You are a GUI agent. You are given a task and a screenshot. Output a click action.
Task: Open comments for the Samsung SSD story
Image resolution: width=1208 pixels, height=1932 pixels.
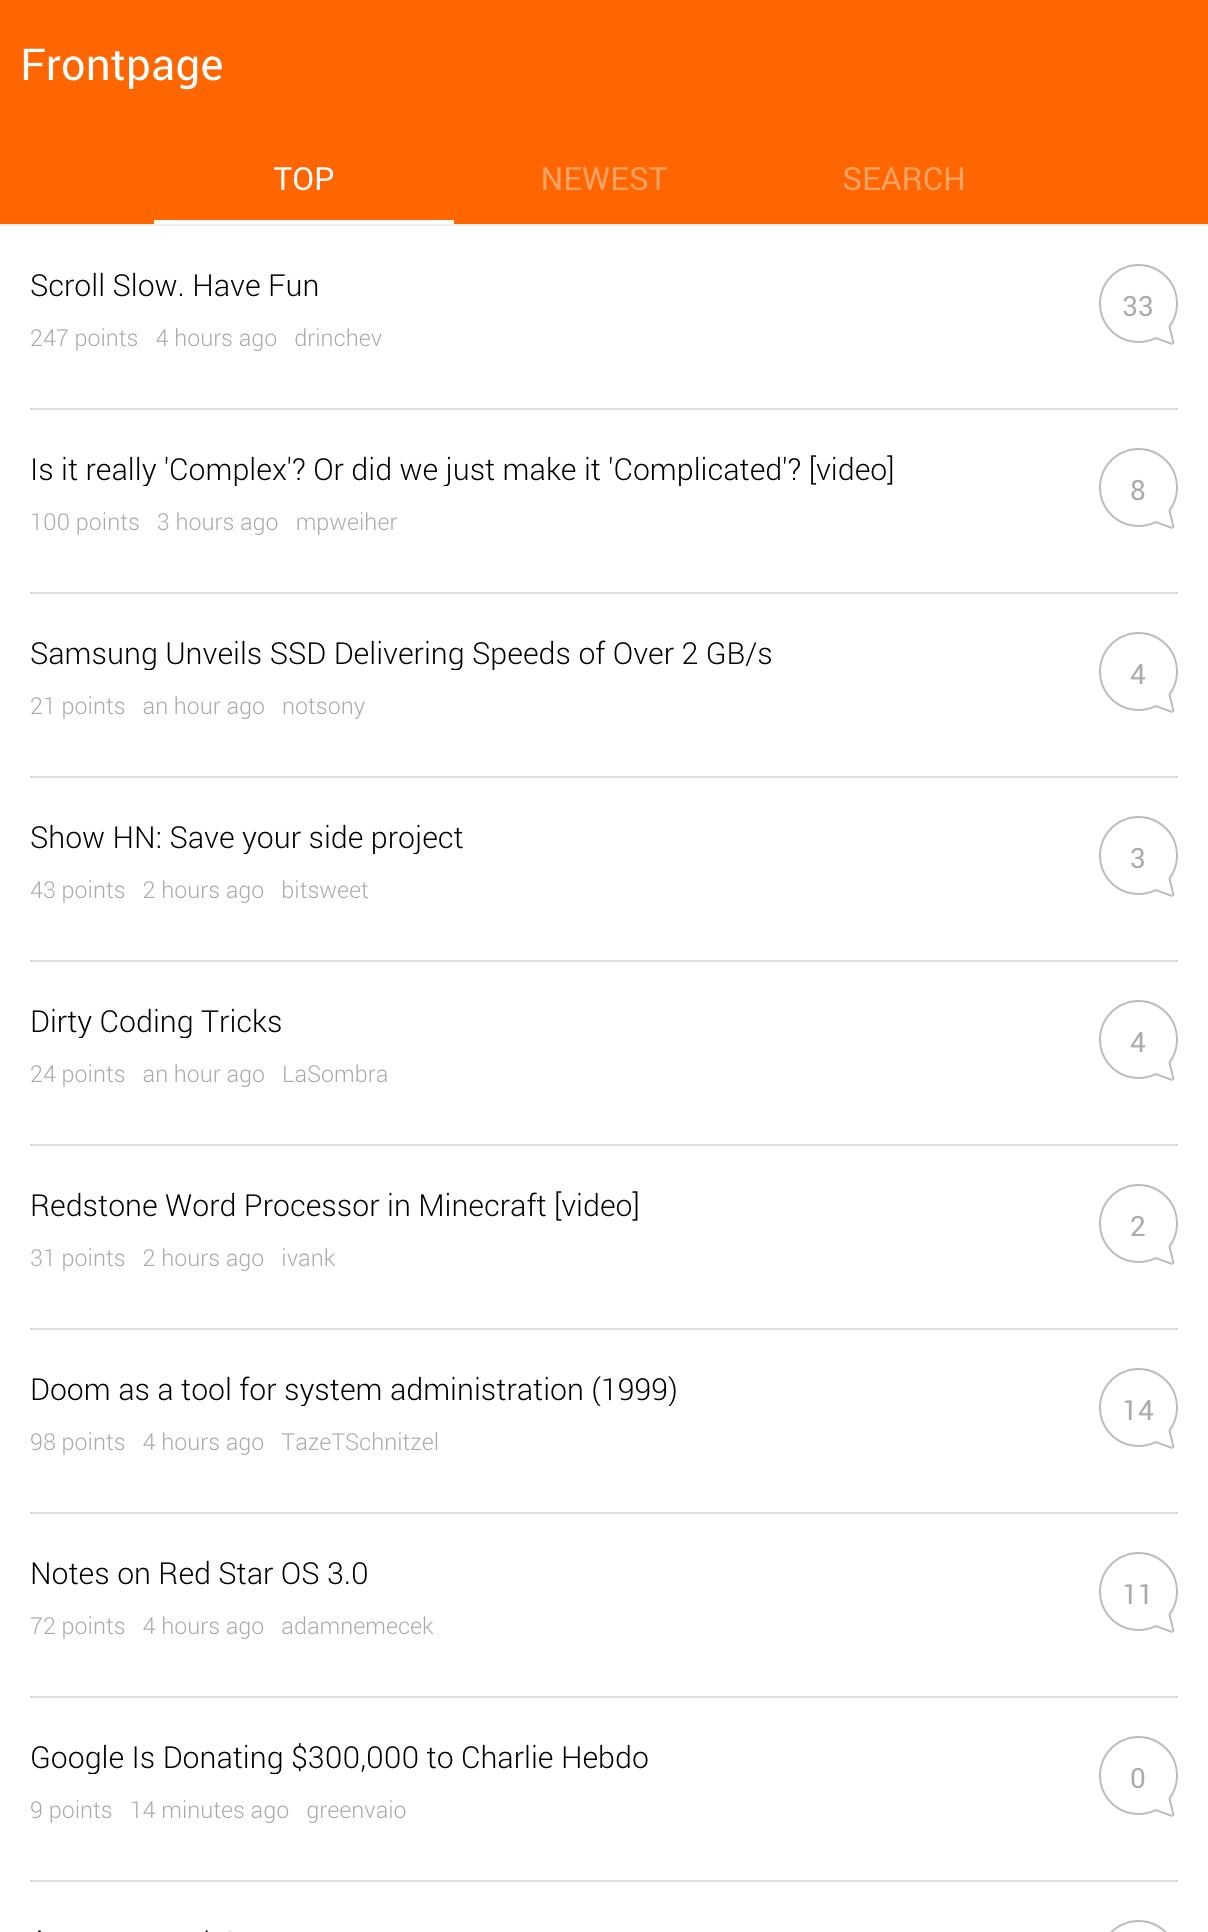pos(1137,673)
